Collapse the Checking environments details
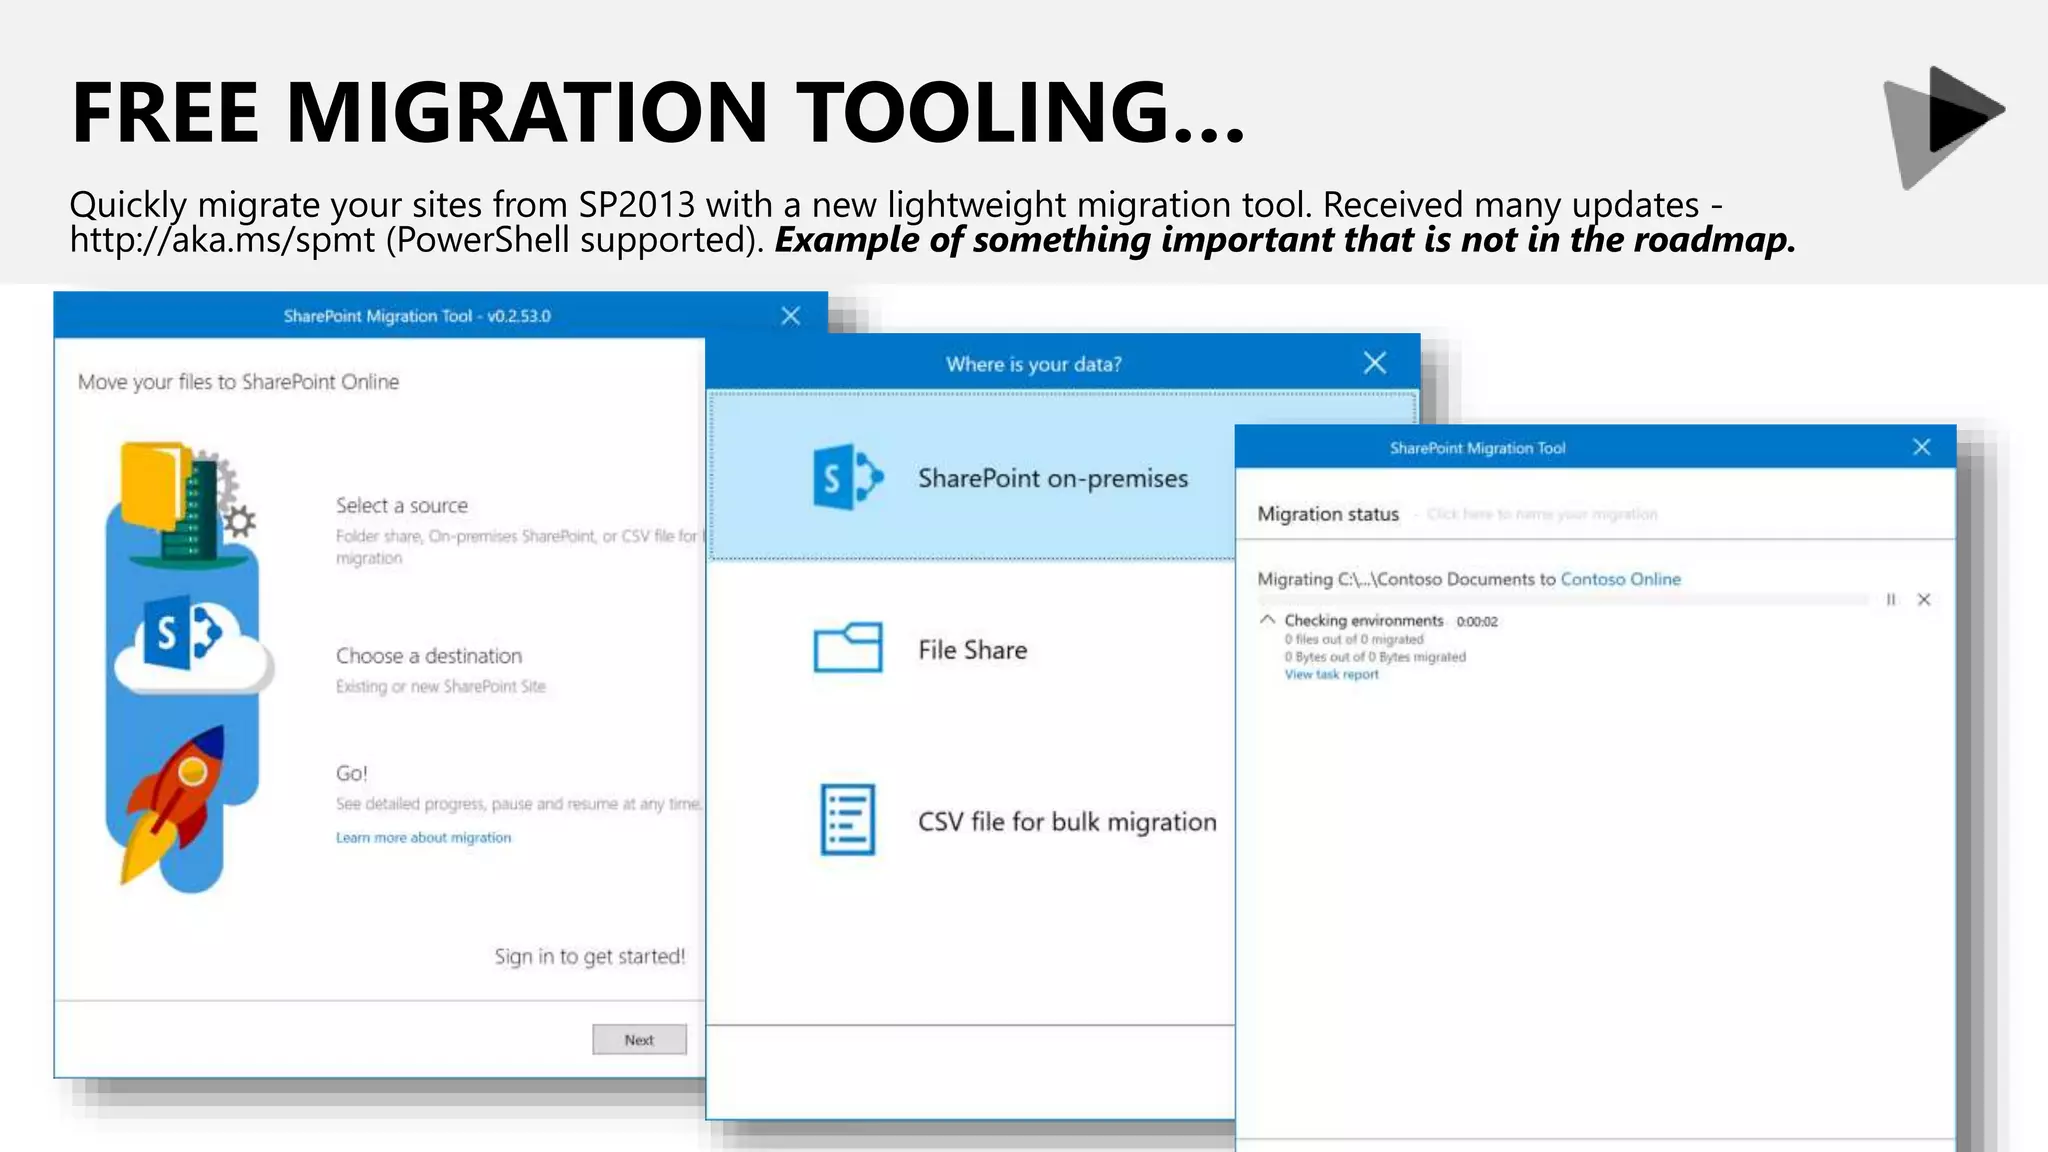This screenshot has width=2048, height=1152. [1267, 620]
